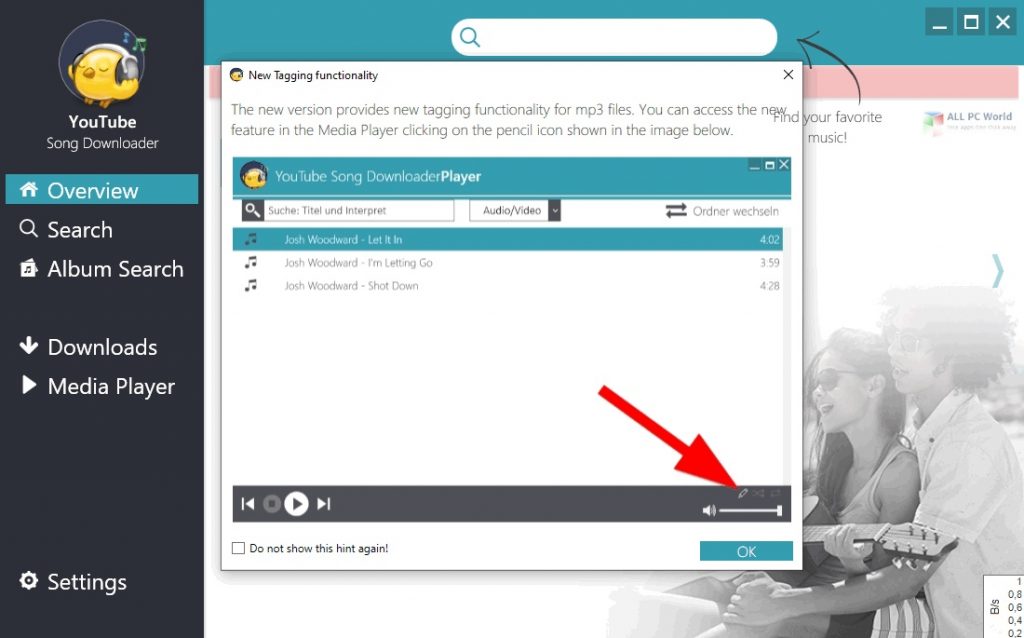This screenshot has width=1024, height=638.
Task: Click the album icon beside Album Search
Action: pyautogui.click(x=28, y=268)
